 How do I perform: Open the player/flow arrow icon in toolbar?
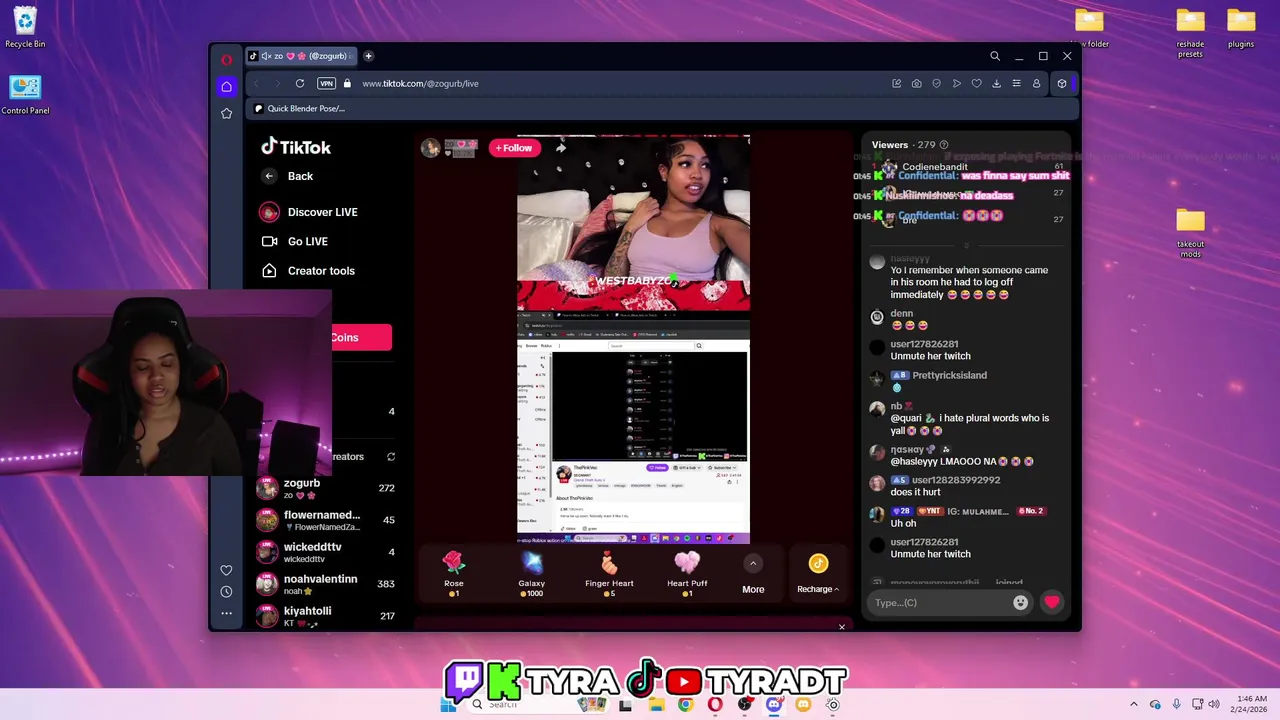[956, 83]
